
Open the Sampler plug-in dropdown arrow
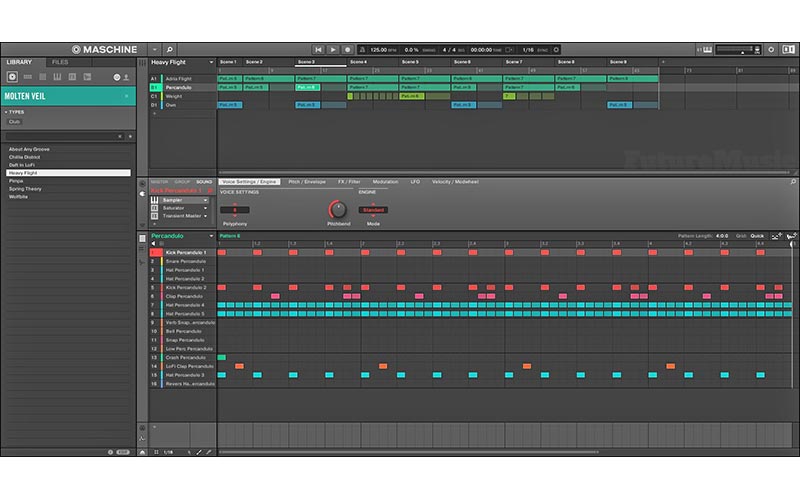206,200
